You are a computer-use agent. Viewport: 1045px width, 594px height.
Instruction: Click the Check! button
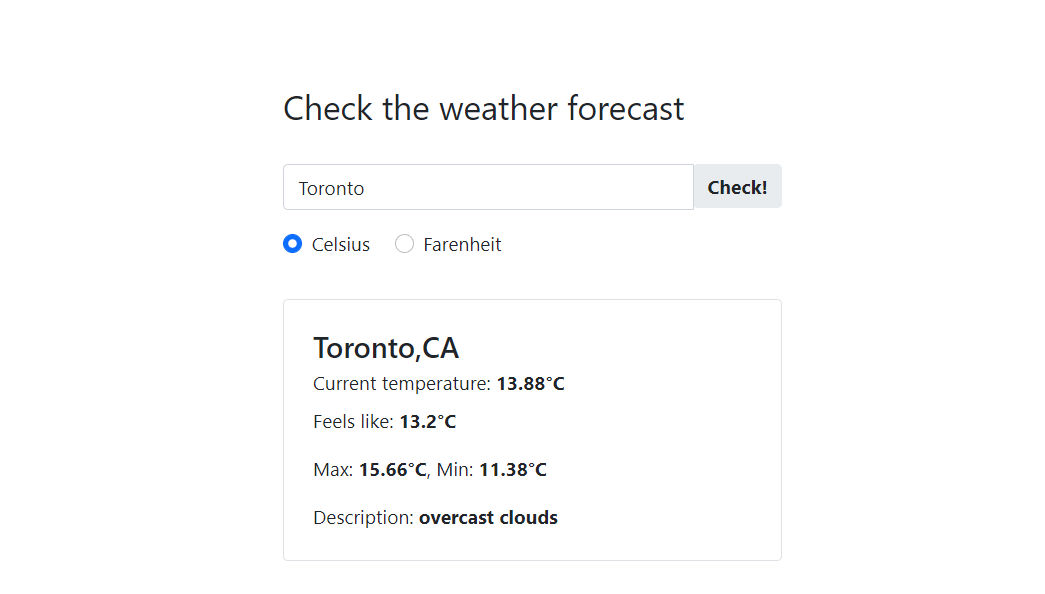point(737,187)
